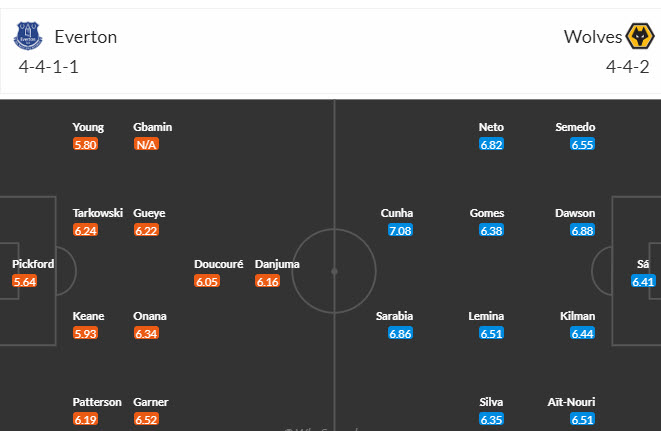661x431 pixels.
Task: Select Onana in the Everton midfield
Action: coord(150,316)
